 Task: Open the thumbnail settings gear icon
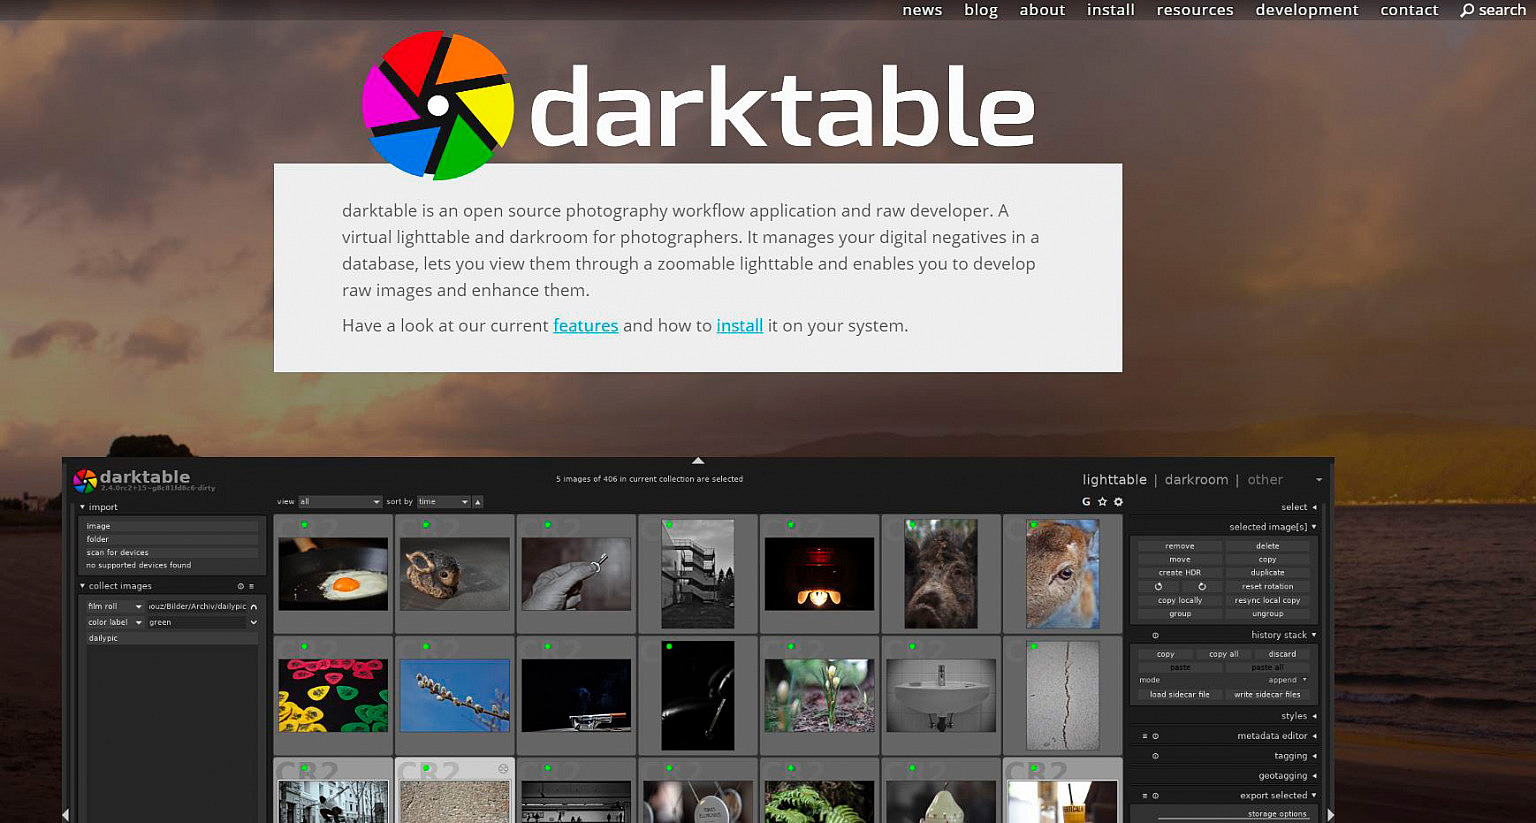(1118, 501)
